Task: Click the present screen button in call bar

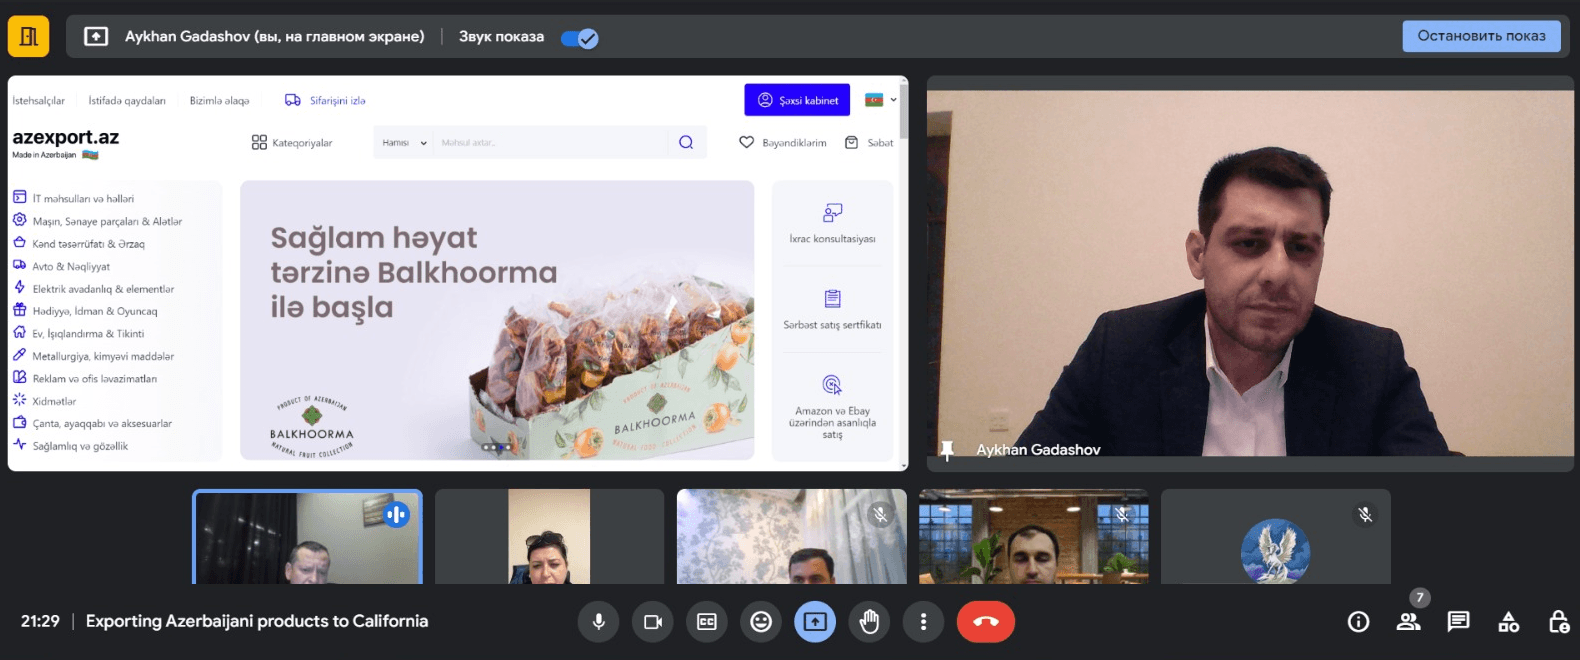Action: (x=815, y=622)
